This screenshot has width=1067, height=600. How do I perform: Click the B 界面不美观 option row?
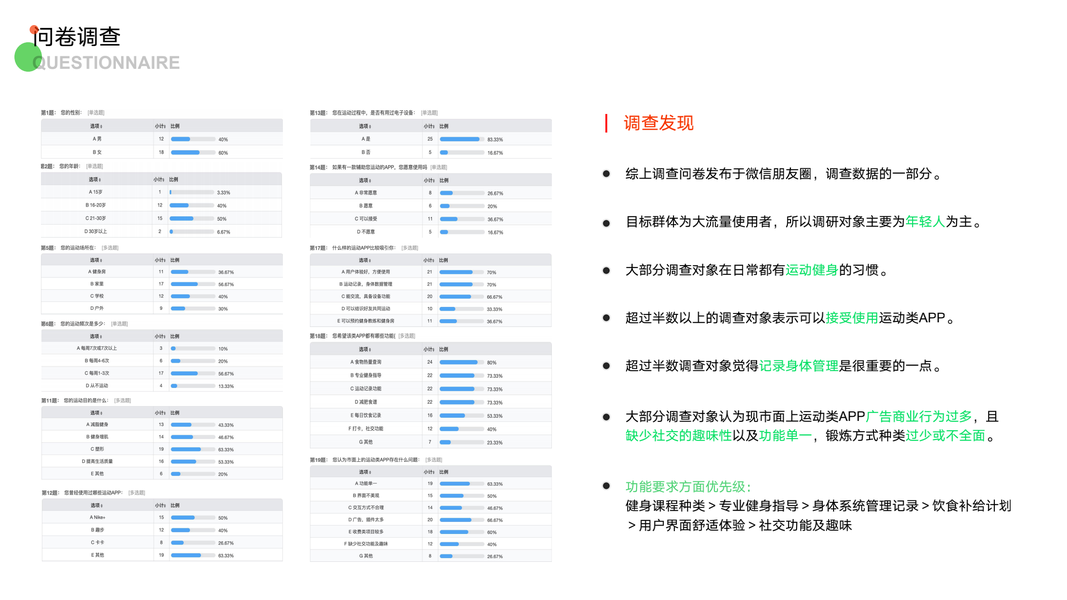431,496
